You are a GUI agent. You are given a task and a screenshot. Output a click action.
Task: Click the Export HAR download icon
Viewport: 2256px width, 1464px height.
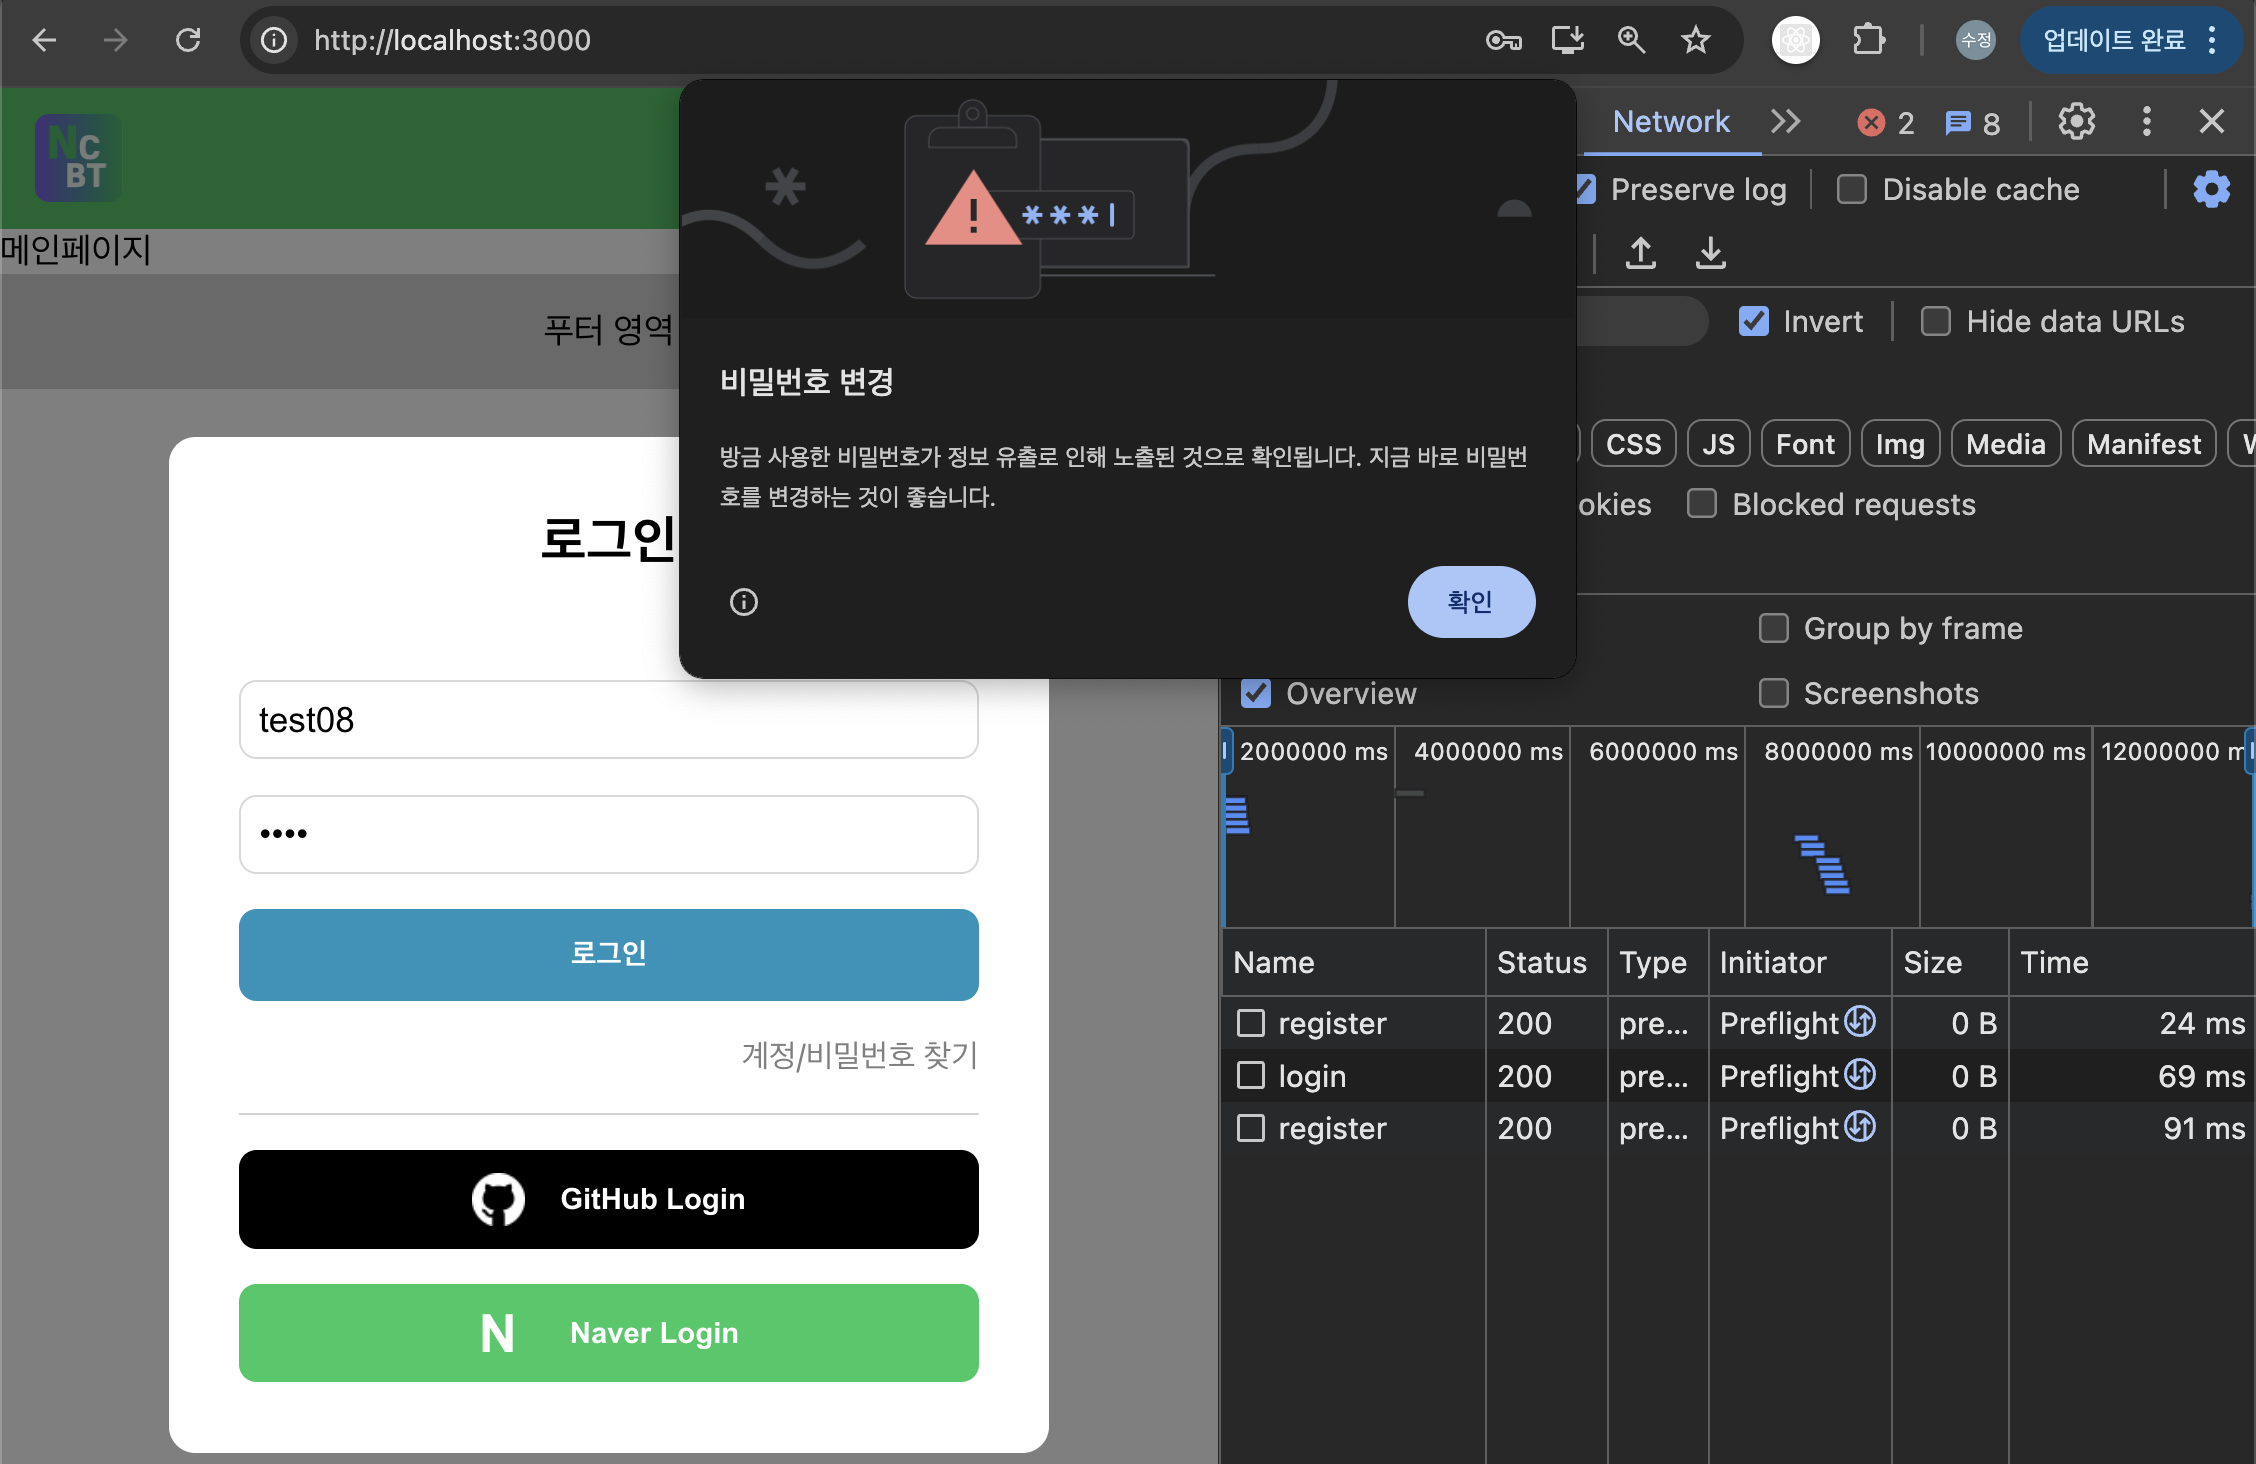1711,253
